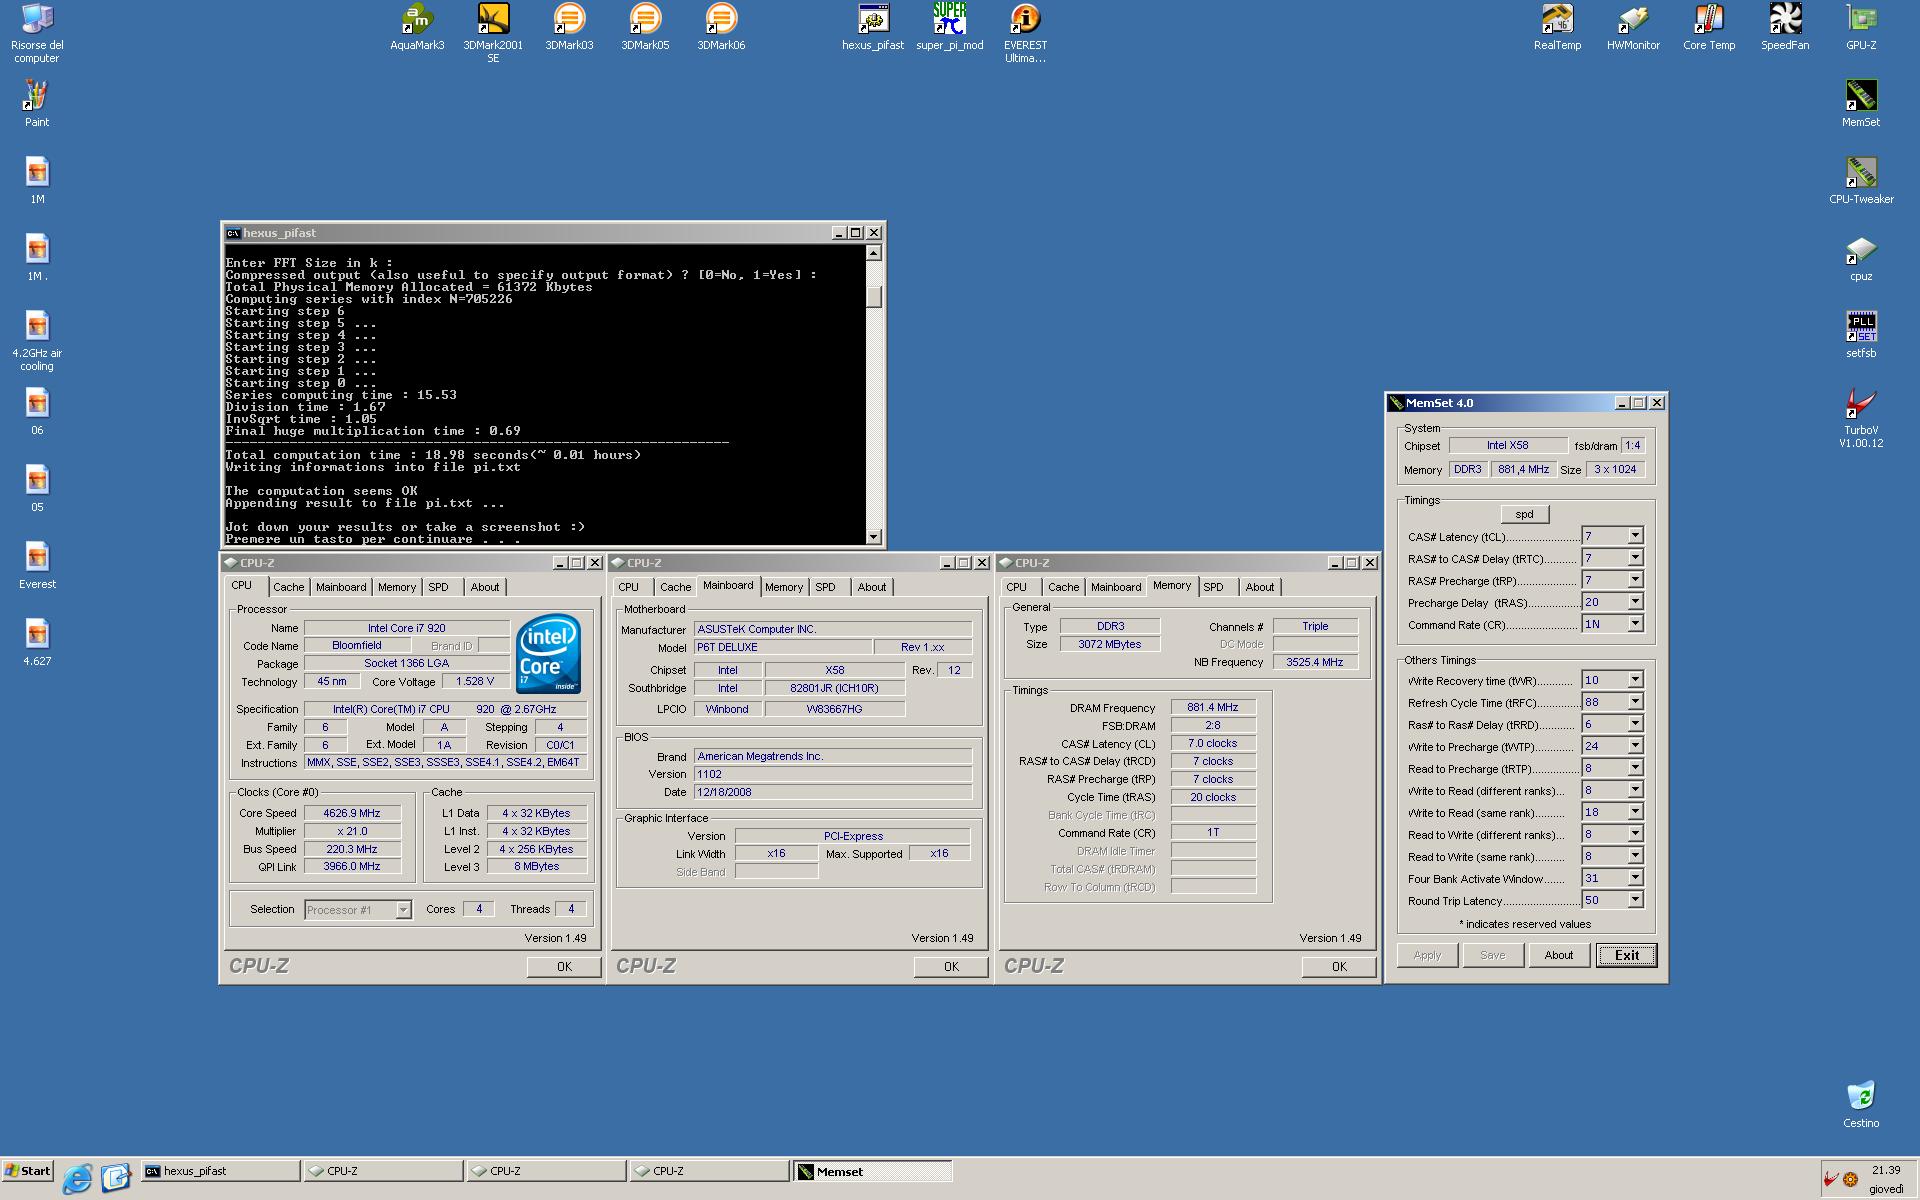Open Precharge Delay (tRAS) dropdown in MemSet

click(x=1635, y=602)
